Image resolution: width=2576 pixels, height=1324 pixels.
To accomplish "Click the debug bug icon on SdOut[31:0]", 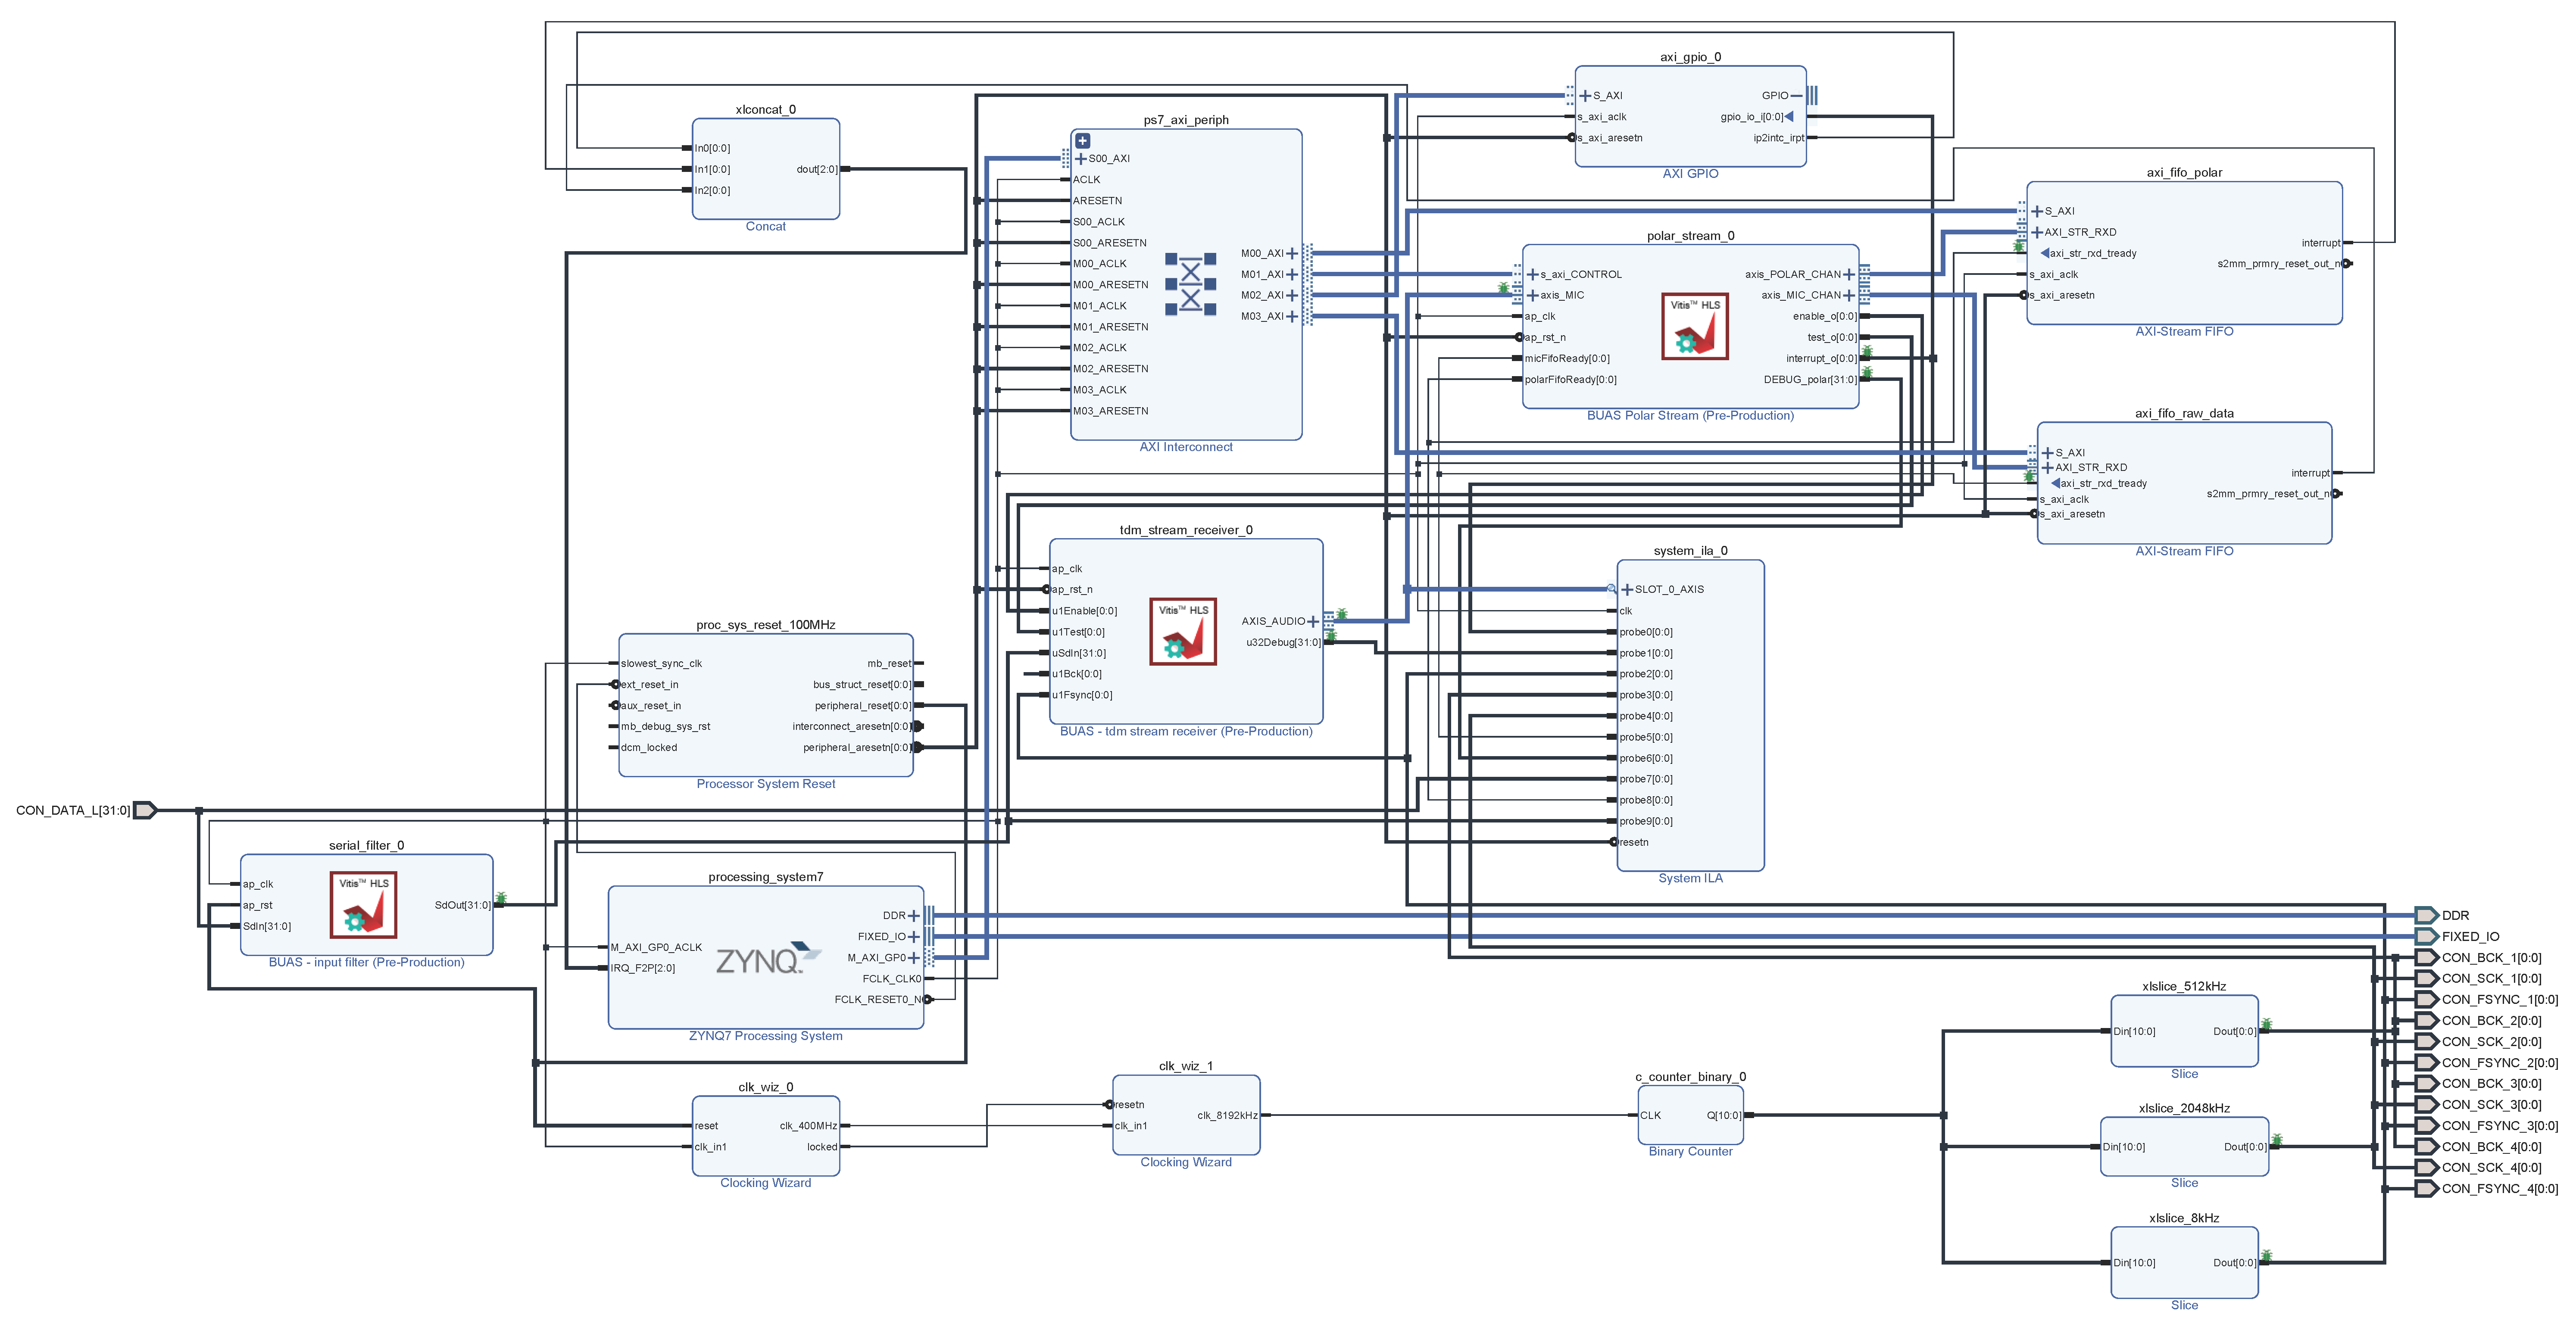I will pyautogui.click(x=501, y=898).
